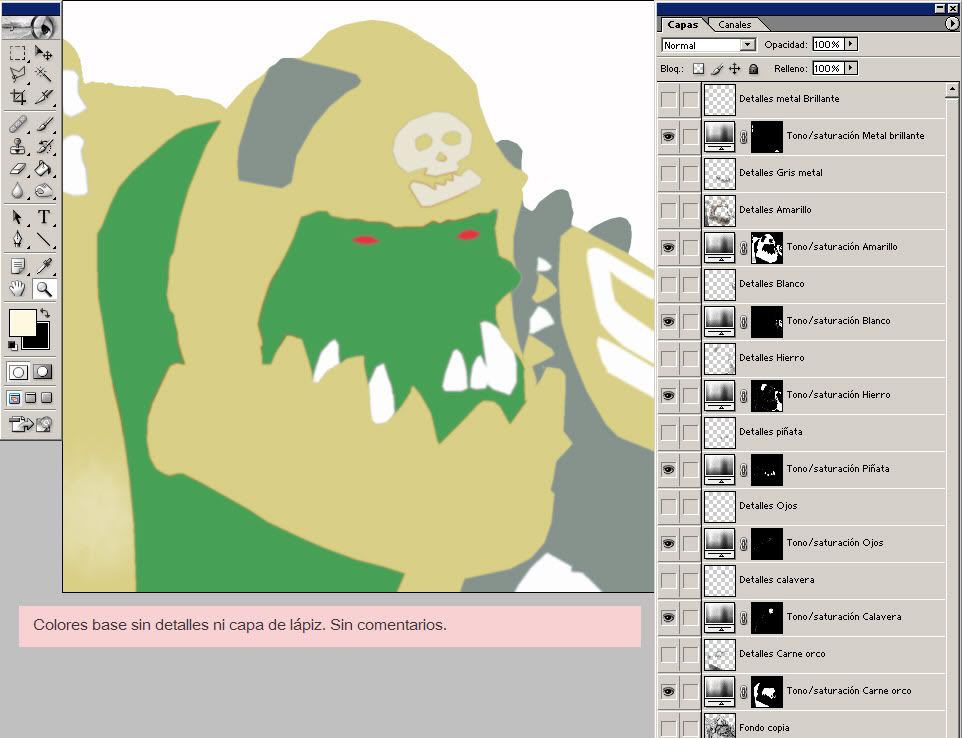
Task: Select the Pen tool
Action: click(x=18, y=239)
